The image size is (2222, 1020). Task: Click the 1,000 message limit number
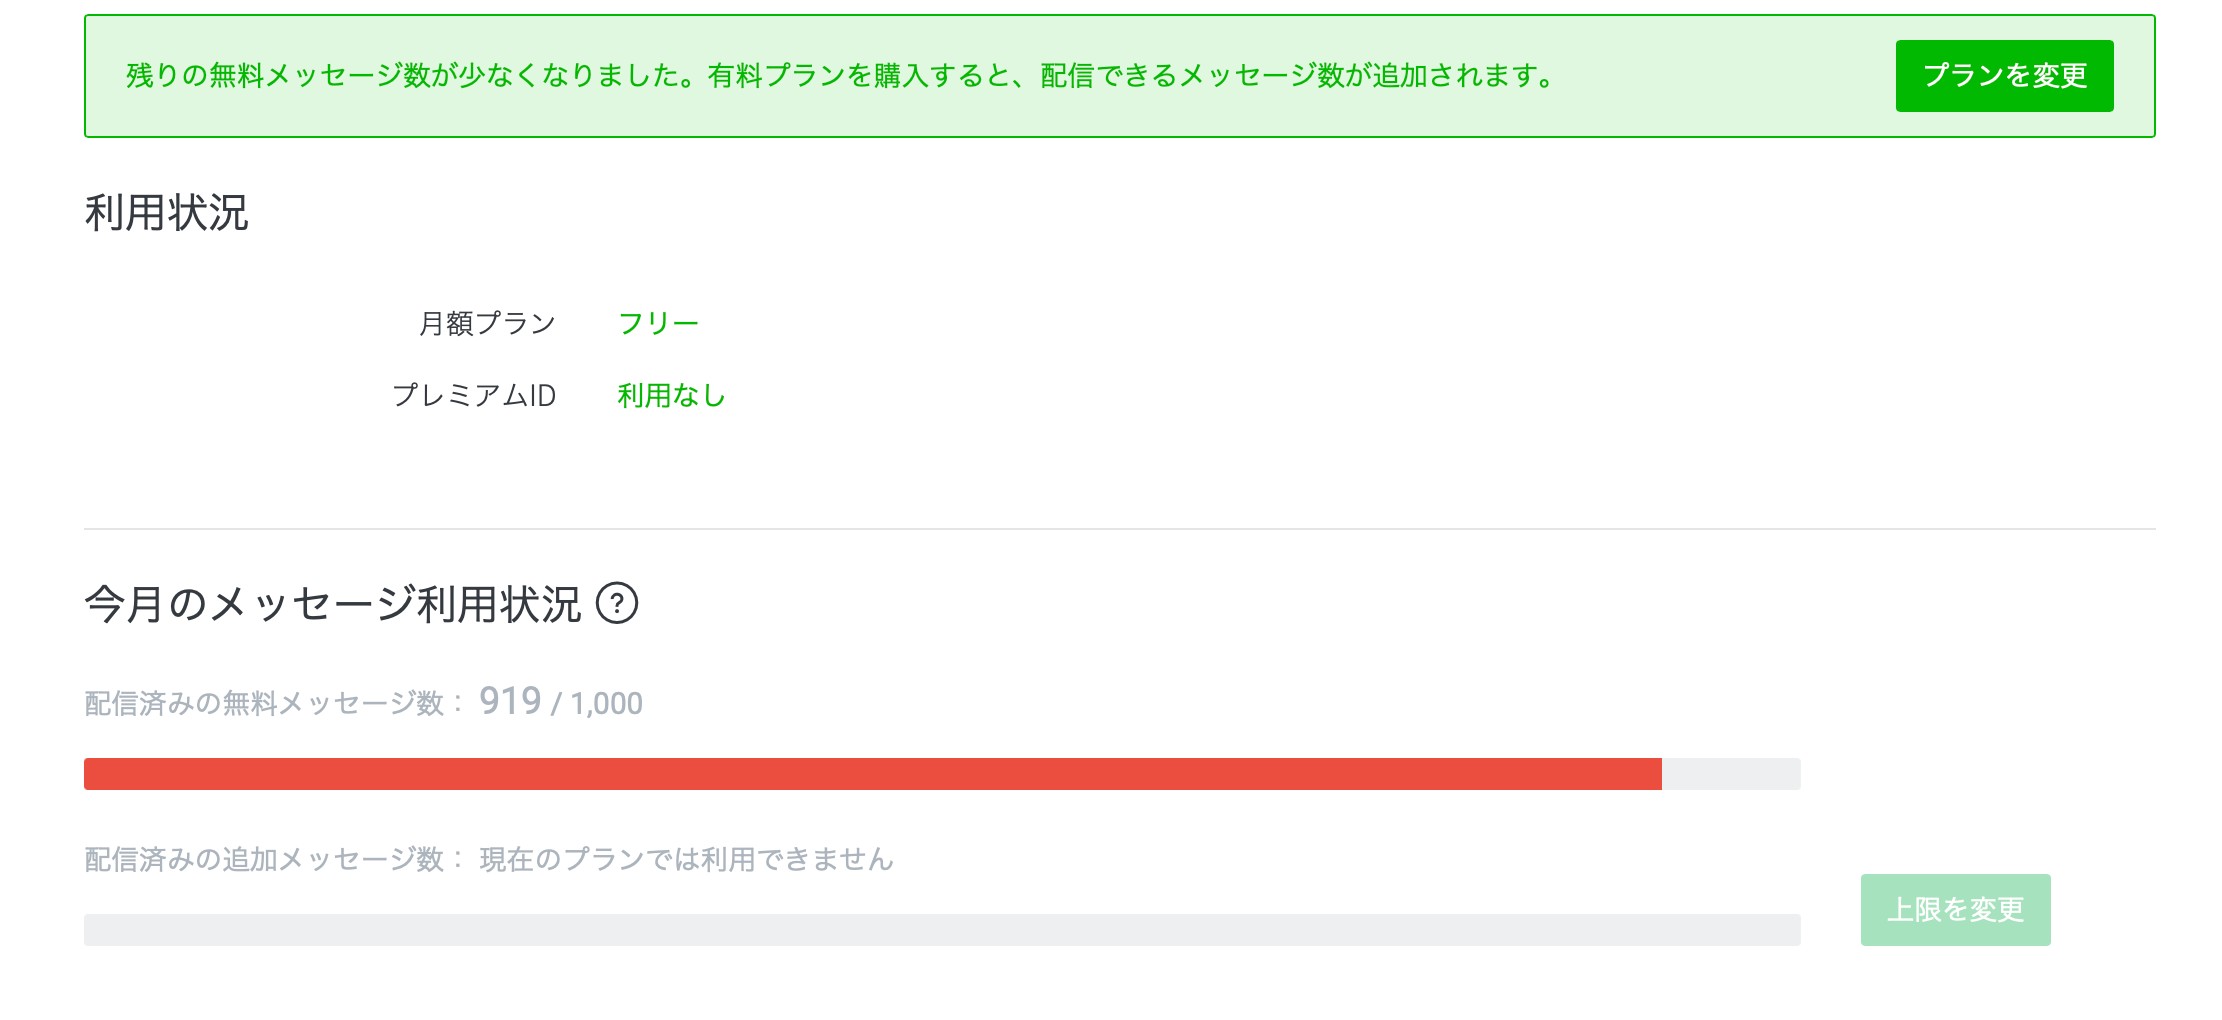(x=606, y=704)
